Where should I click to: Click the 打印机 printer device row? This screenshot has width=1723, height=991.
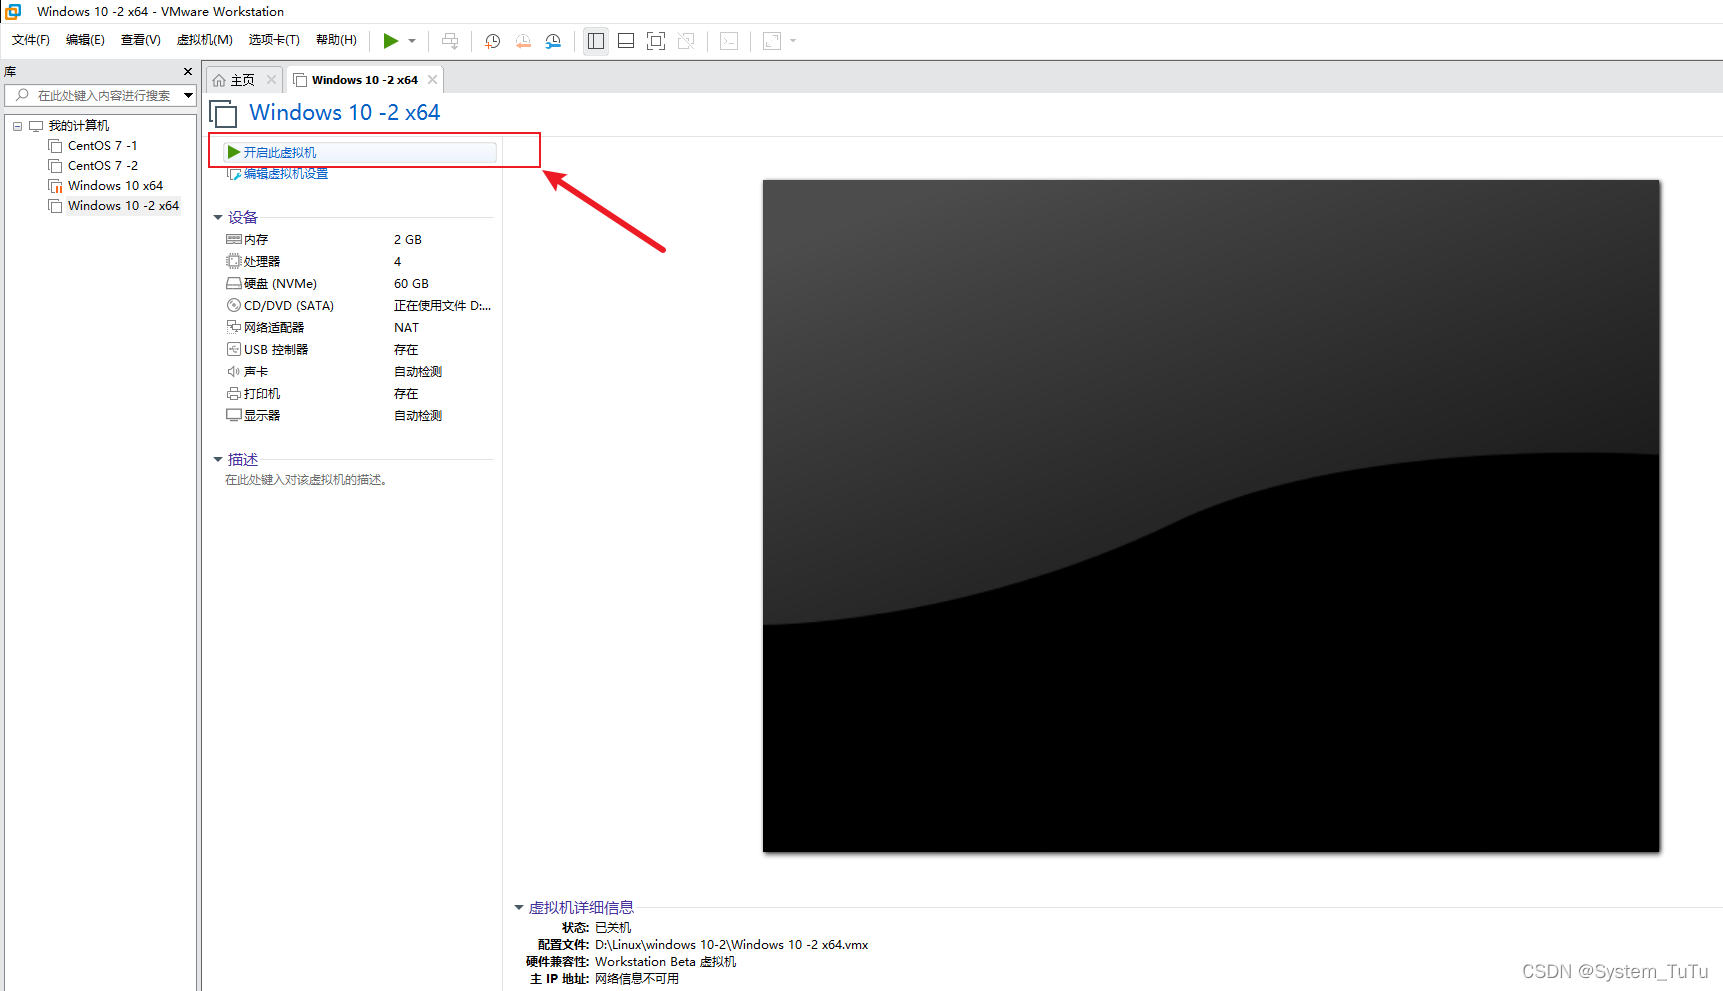(x=359, y=394)
